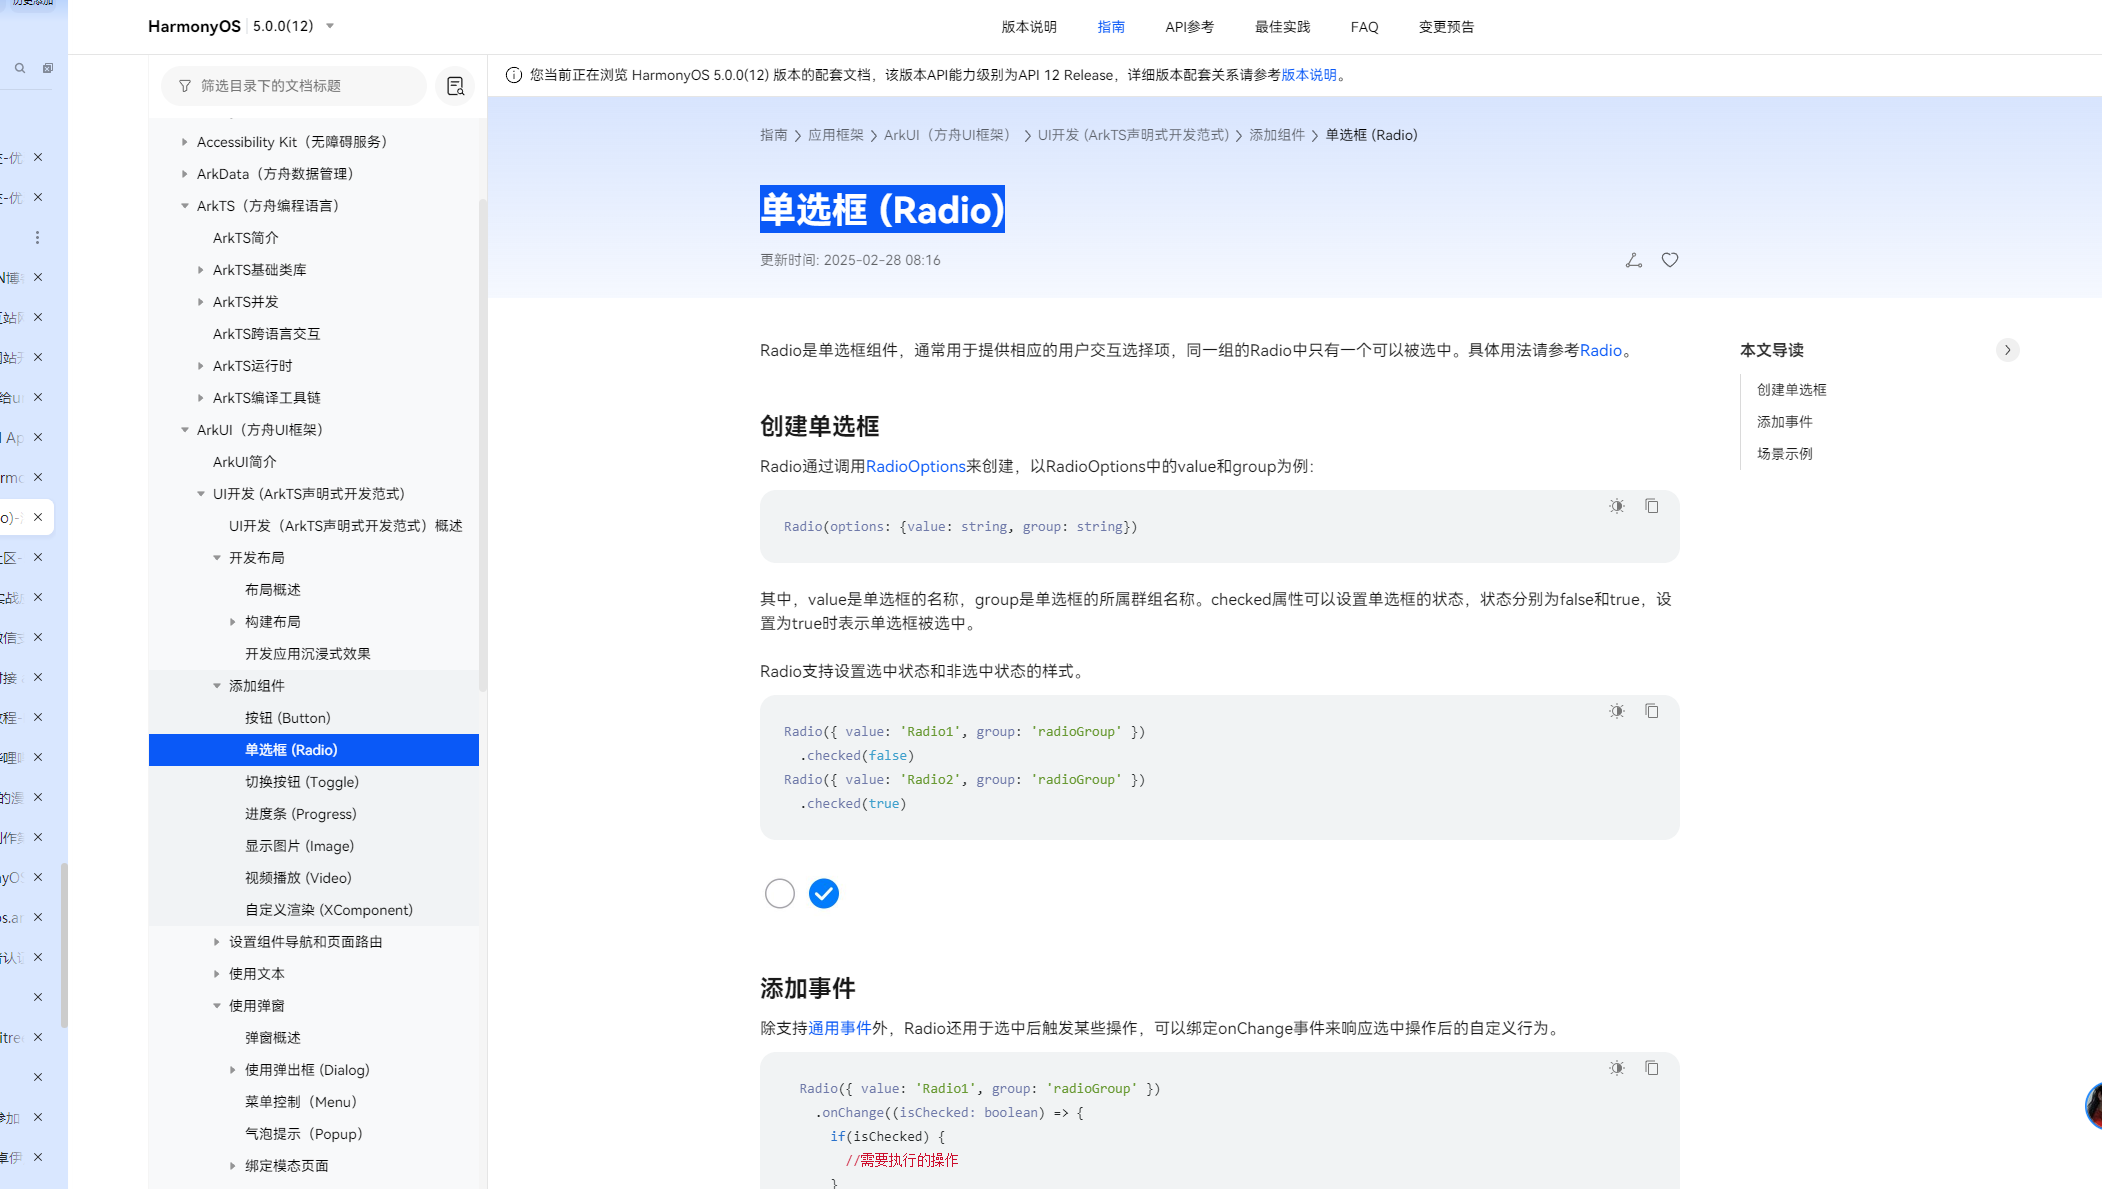Open the HarmonyOS version dropdown
The image size is (2102, 1189).
(x=330, y=26)
